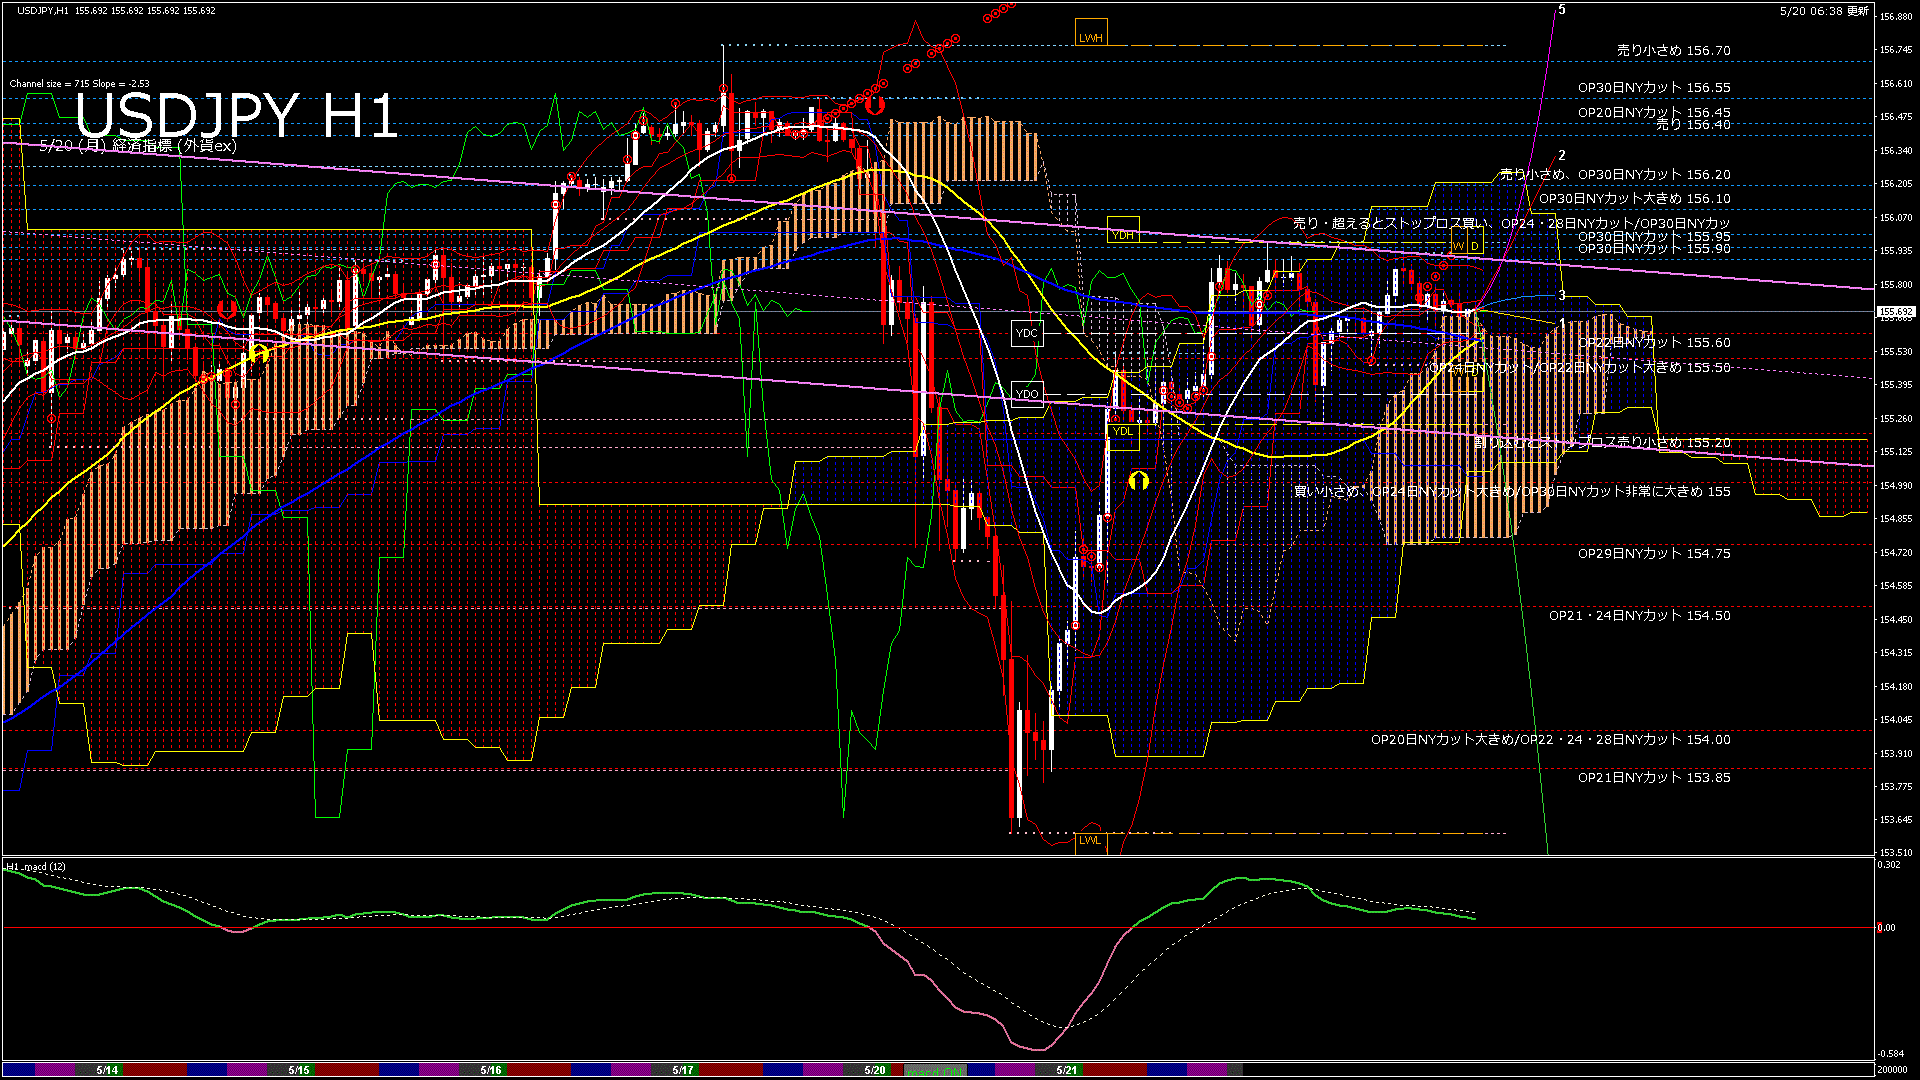Click the red down-arrow sell signal icon
1920x1080 pixels.
pos(875,104)
